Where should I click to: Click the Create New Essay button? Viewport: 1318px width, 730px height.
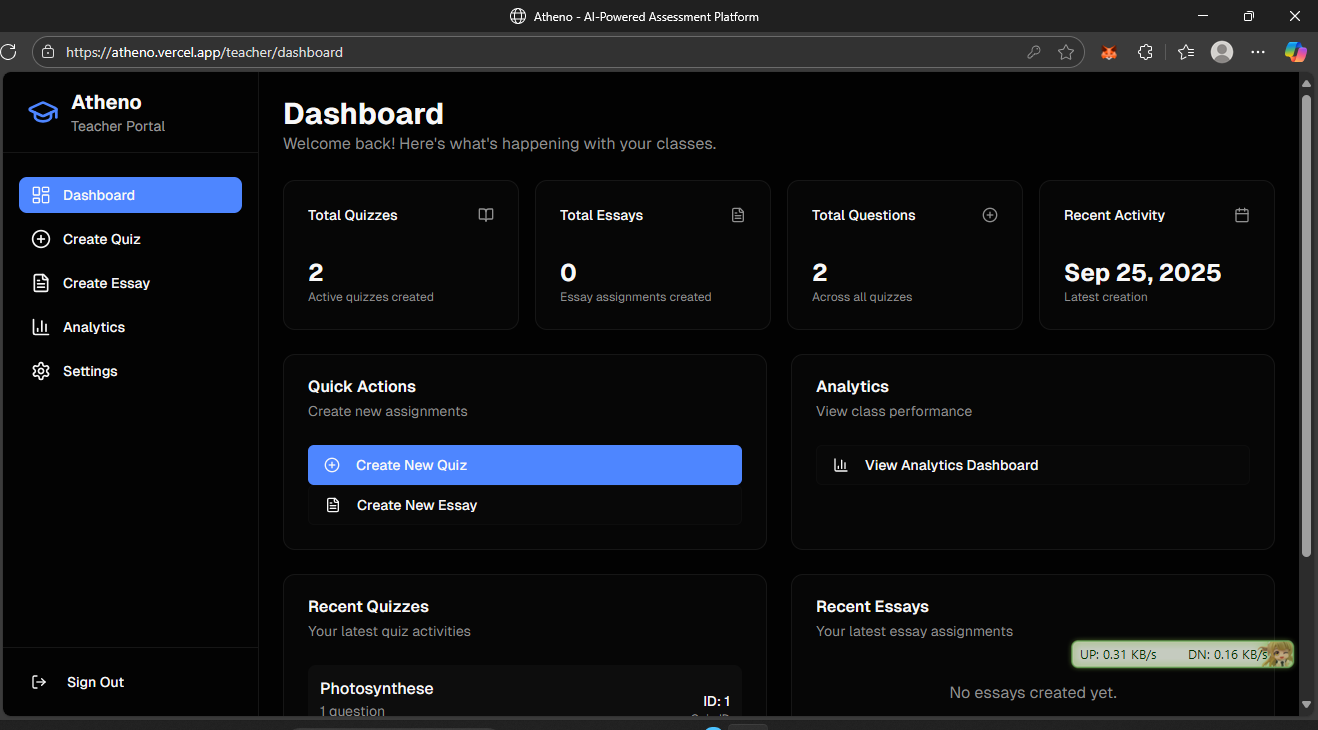coord(525,505)
